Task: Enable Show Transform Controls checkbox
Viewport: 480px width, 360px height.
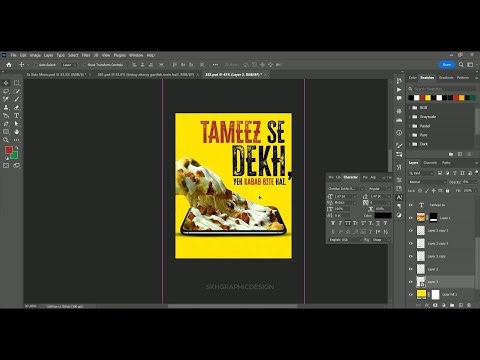Action: click(85, 65)
